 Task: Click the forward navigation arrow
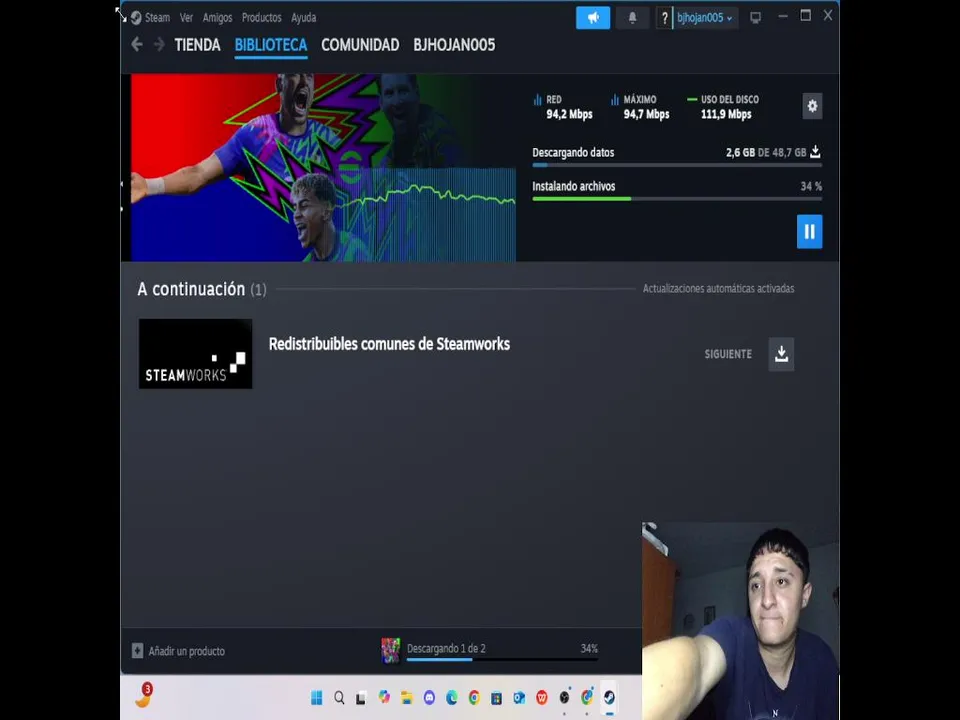pyautogui.click(x=159, y=44)
